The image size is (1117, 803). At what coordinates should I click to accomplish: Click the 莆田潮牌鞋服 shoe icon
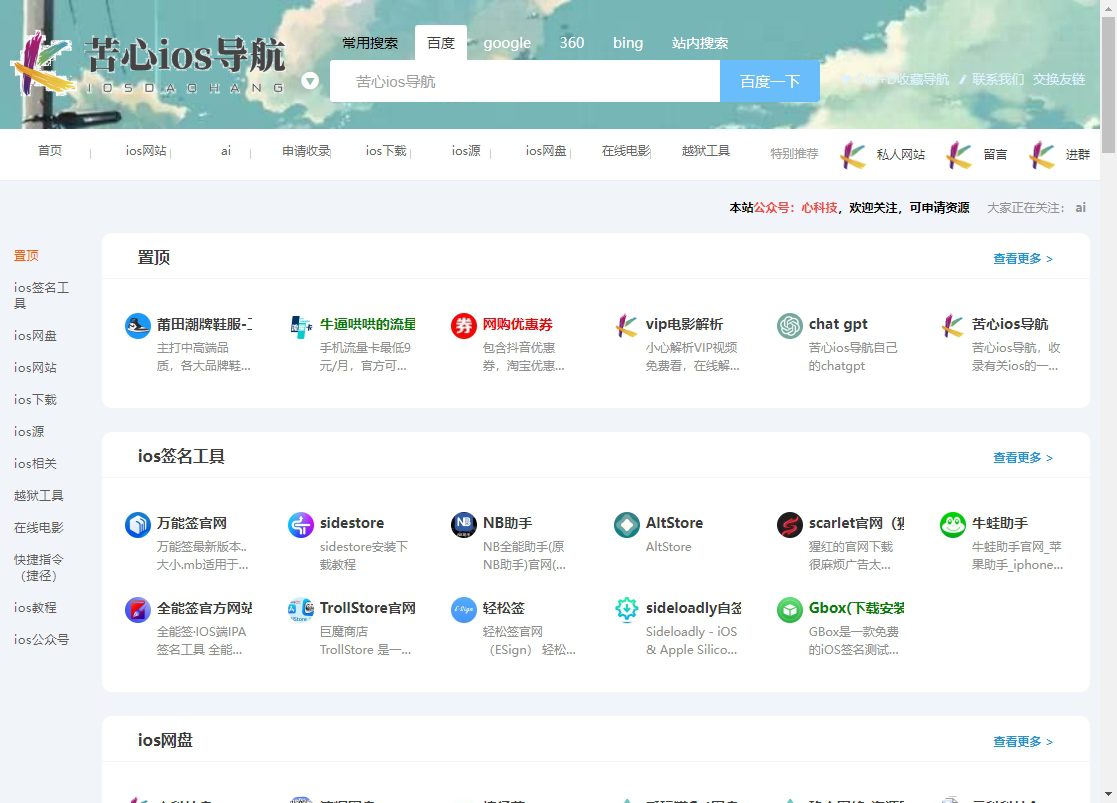click(x=137, y=326)
